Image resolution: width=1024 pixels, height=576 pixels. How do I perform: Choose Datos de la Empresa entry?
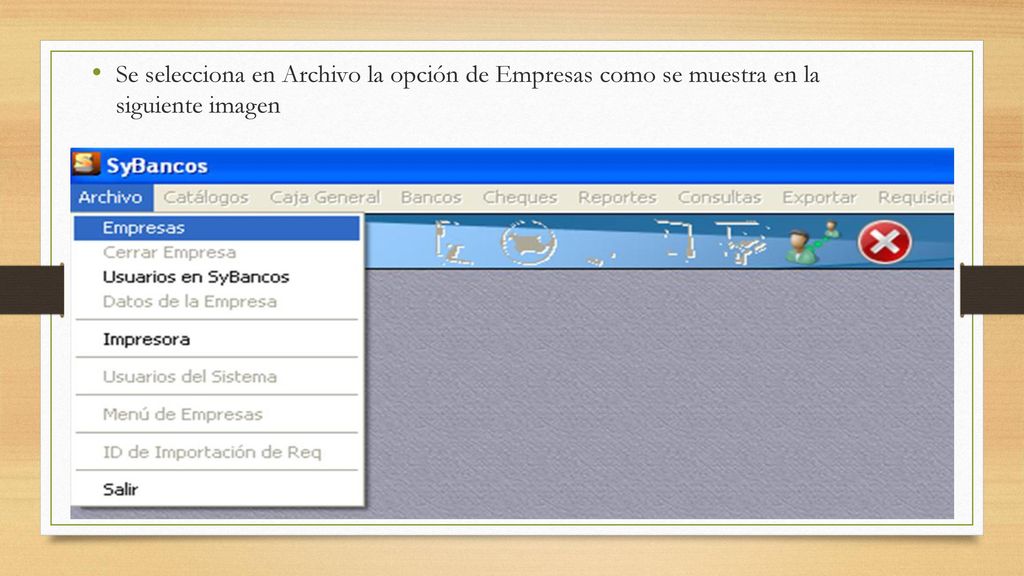pos(217,302)
